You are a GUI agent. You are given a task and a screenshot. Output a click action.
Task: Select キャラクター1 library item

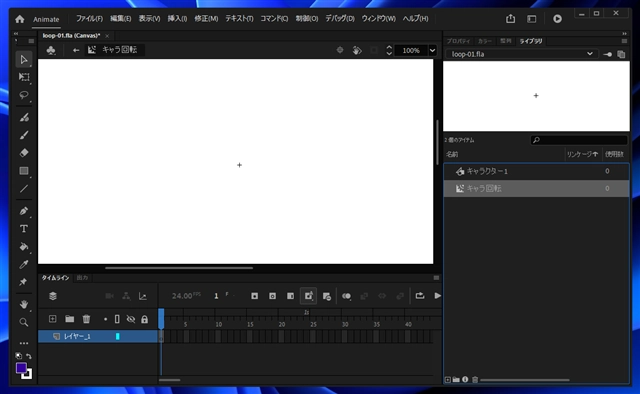point(536,171)
